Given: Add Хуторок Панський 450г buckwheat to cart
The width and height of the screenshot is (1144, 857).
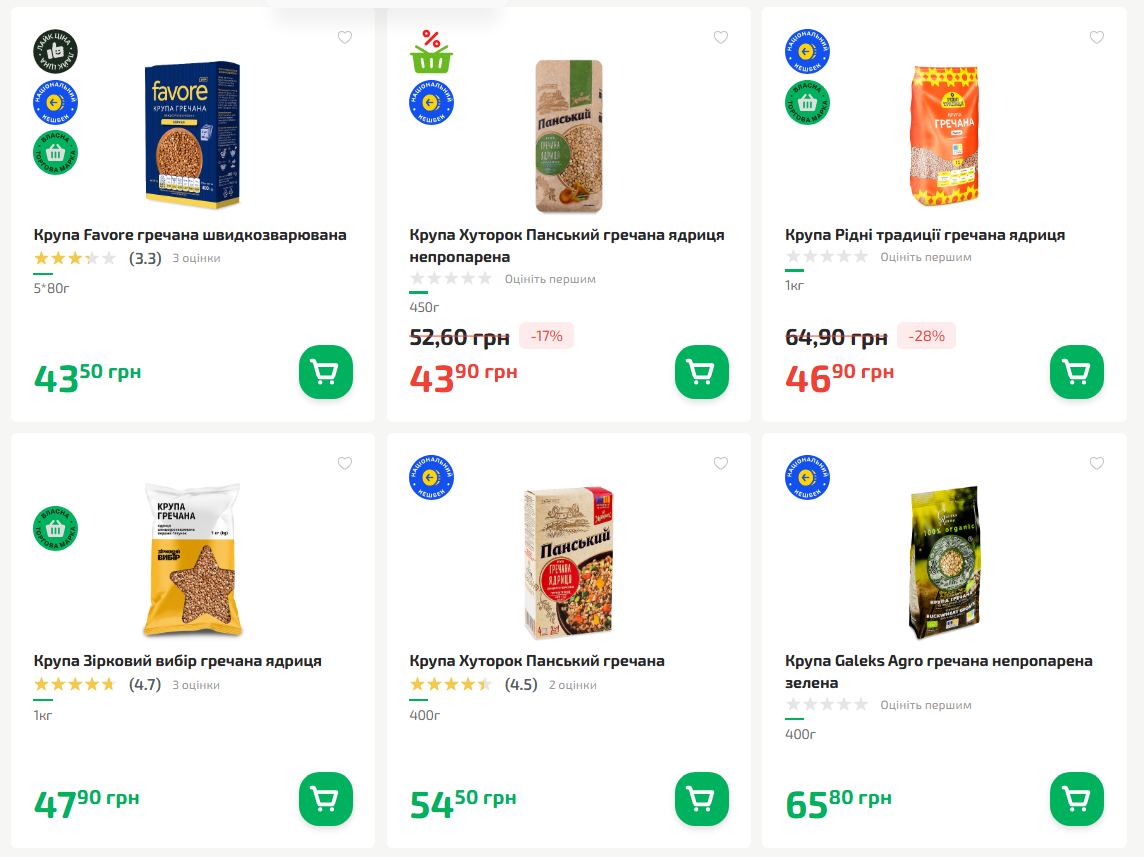Looking at the screenshot, I should [702, 372].
